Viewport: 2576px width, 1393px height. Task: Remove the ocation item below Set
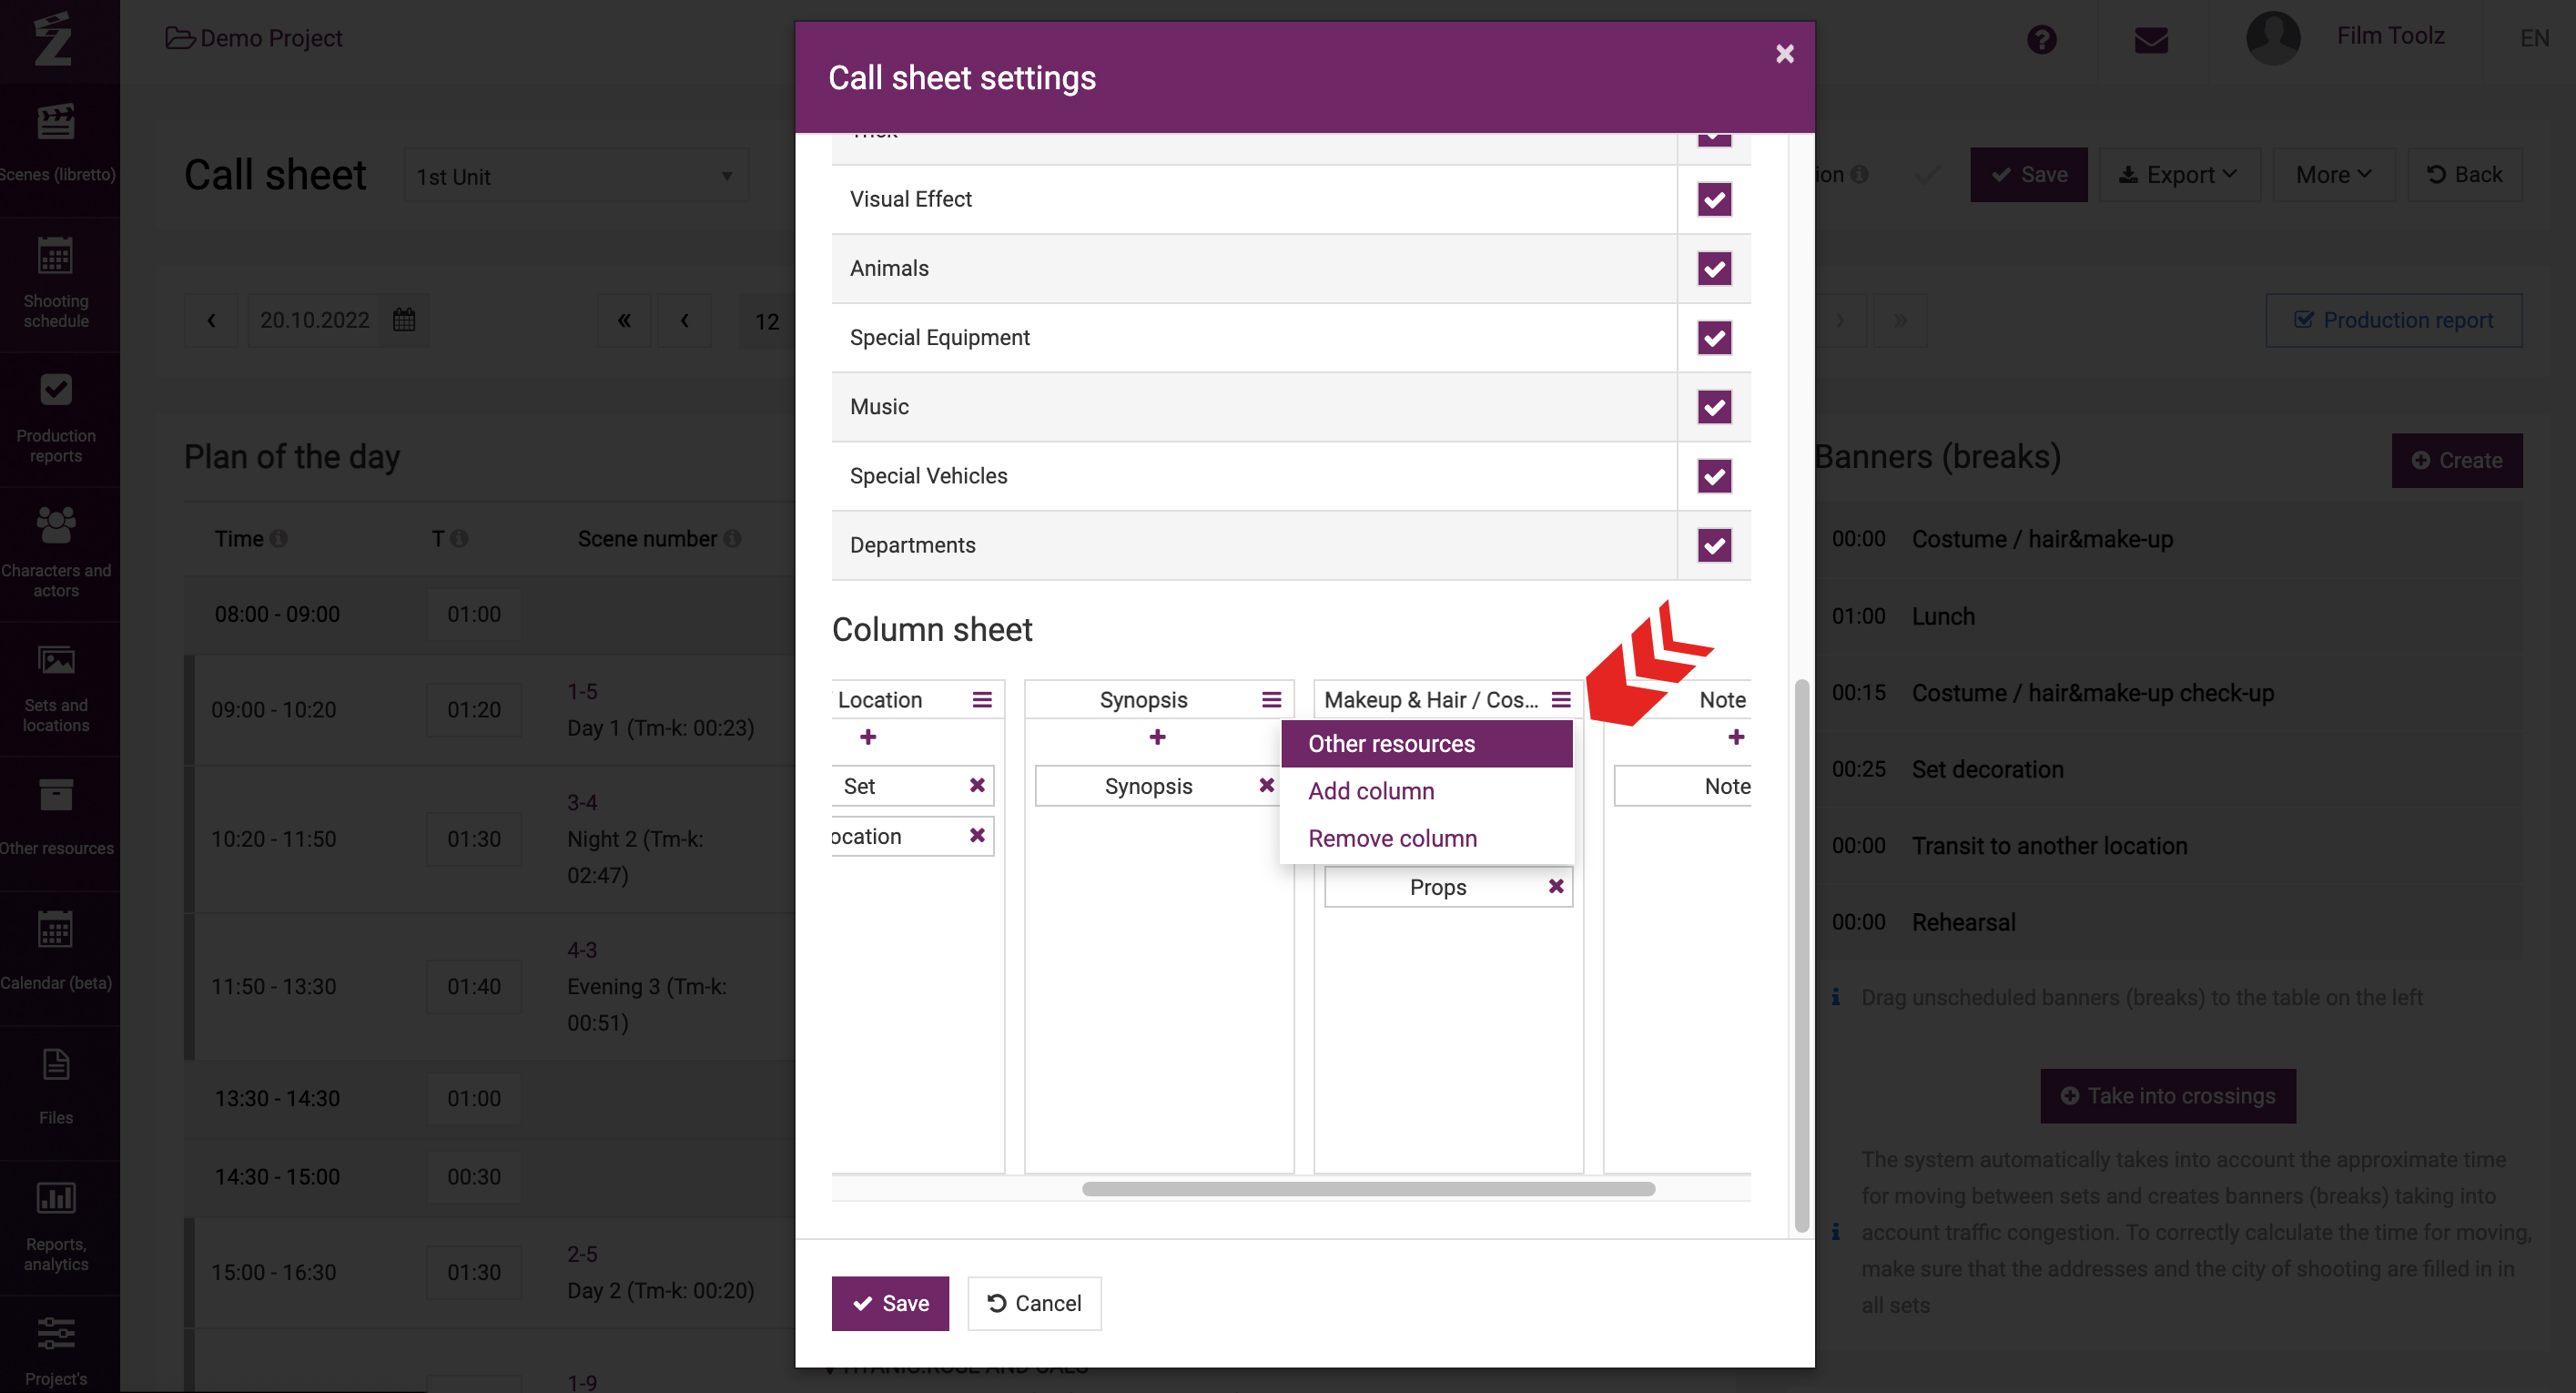(x=977, y=835)
